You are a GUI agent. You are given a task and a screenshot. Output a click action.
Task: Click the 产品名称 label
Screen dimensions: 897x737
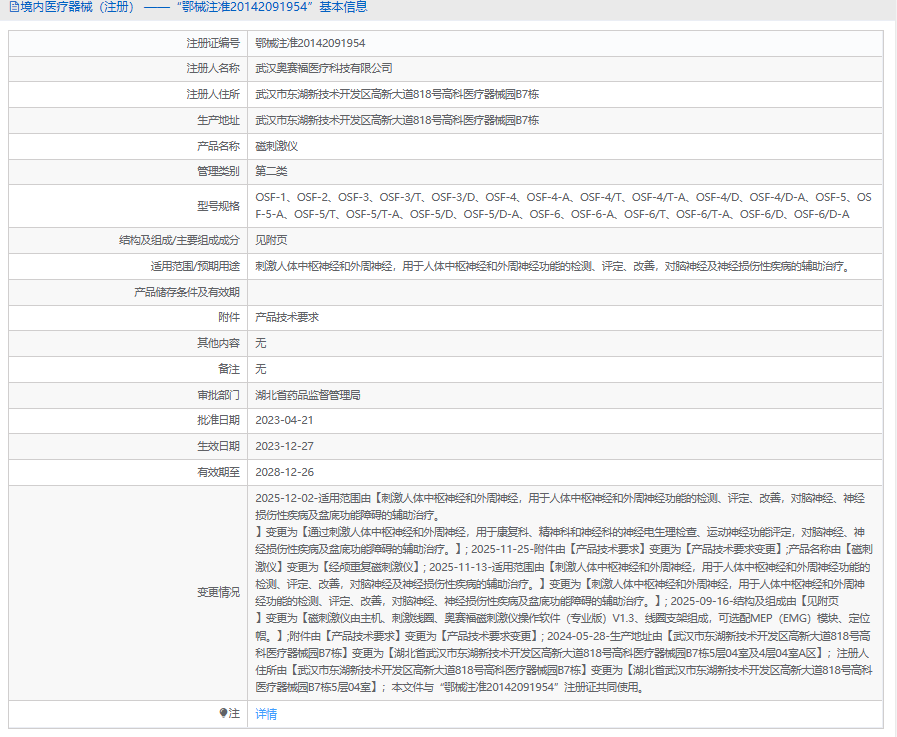click(219, 146)
